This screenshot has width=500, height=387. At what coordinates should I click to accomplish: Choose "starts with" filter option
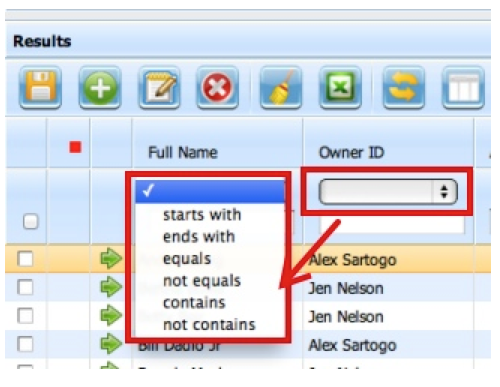tap(202, 215)
